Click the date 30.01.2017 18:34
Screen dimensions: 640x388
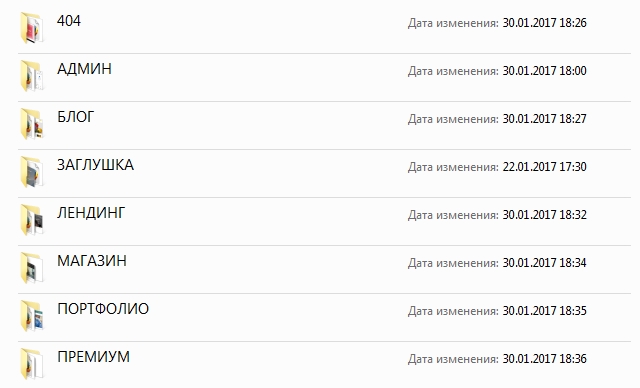(544, 263)
